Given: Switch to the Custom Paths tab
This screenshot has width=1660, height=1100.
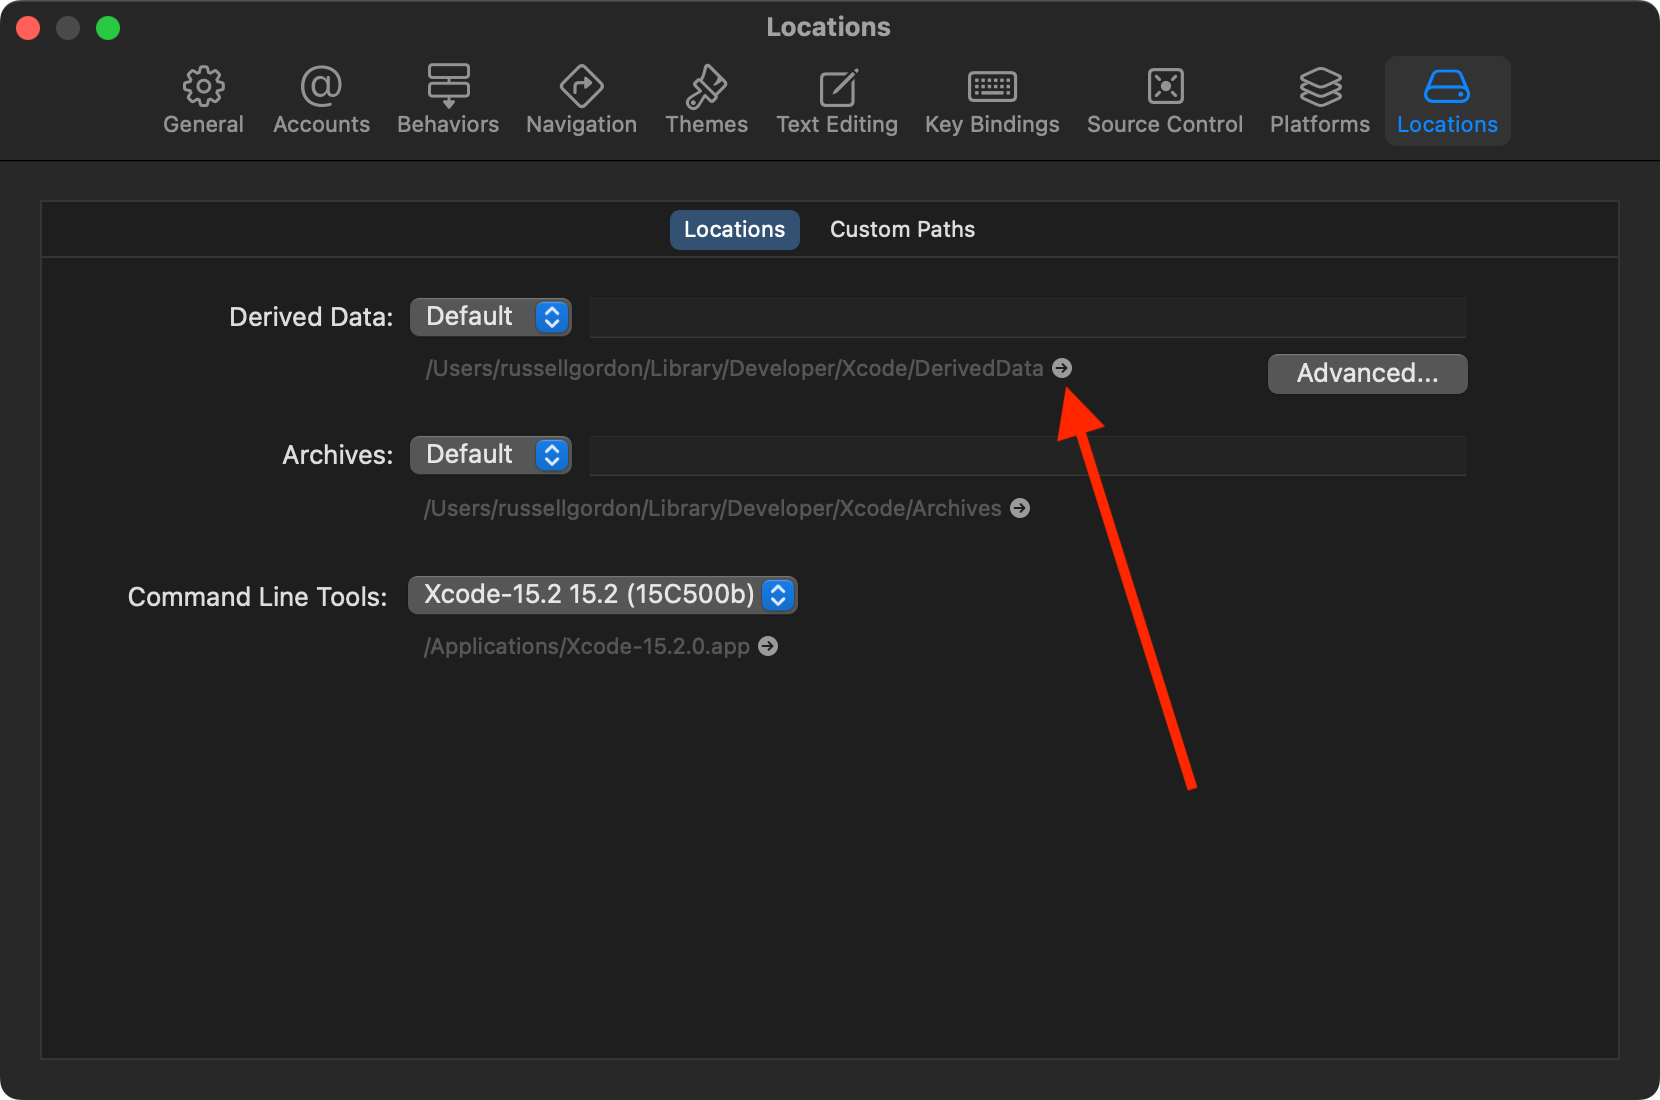Looking at the screenshot, I should click(x=901, y=229).
